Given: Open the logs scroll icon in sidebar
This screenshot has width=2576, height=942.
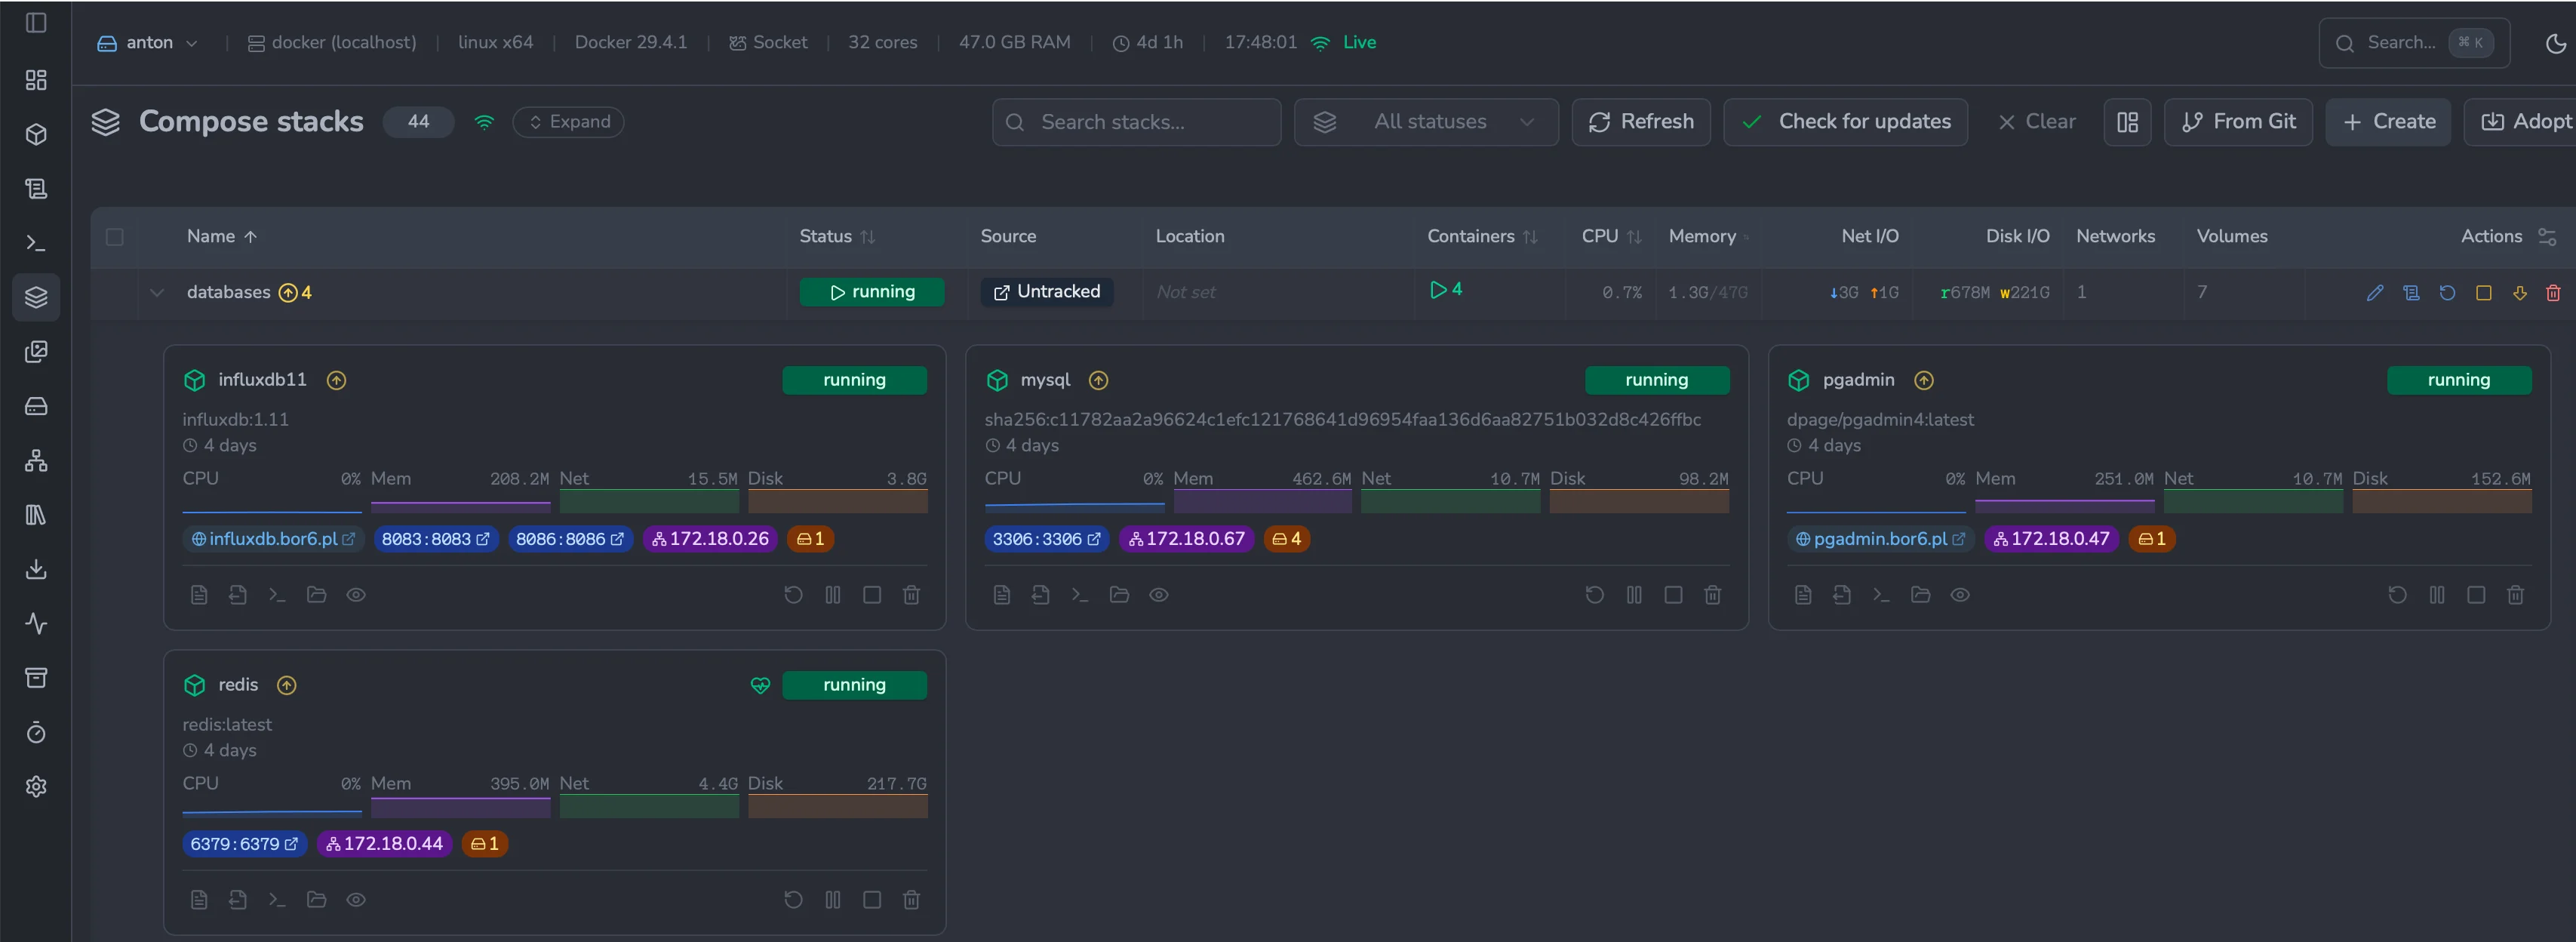Looking at the screenshot, I should coord(36,188).
